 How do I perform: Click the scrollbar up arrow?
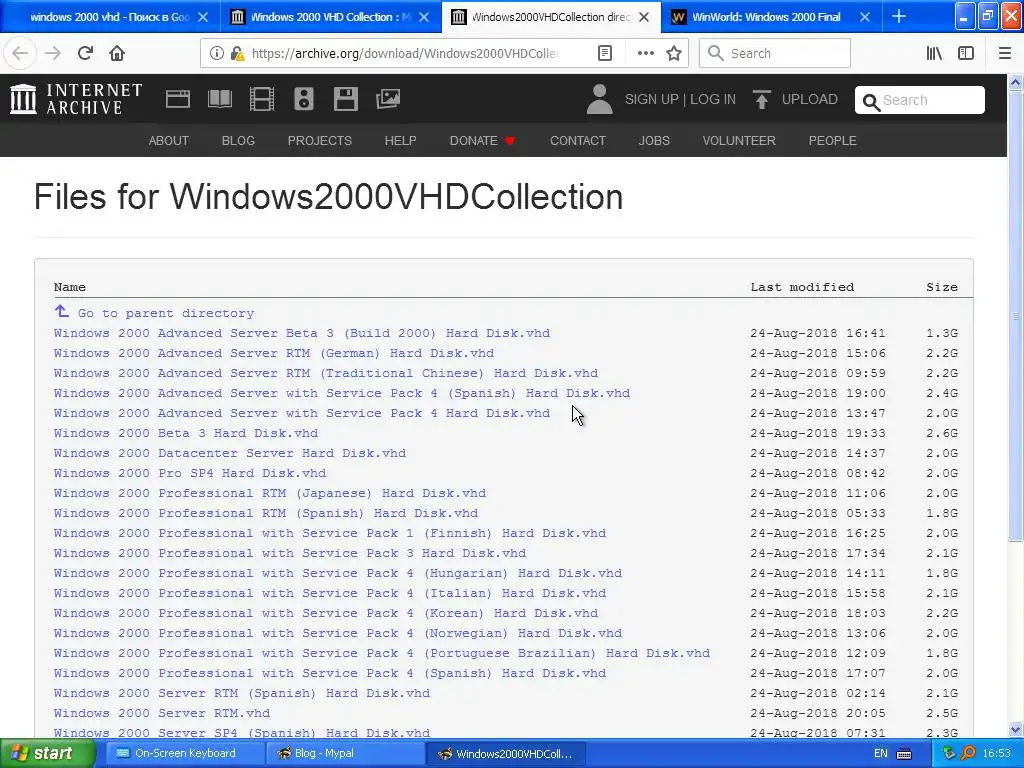pos(1015,82)
